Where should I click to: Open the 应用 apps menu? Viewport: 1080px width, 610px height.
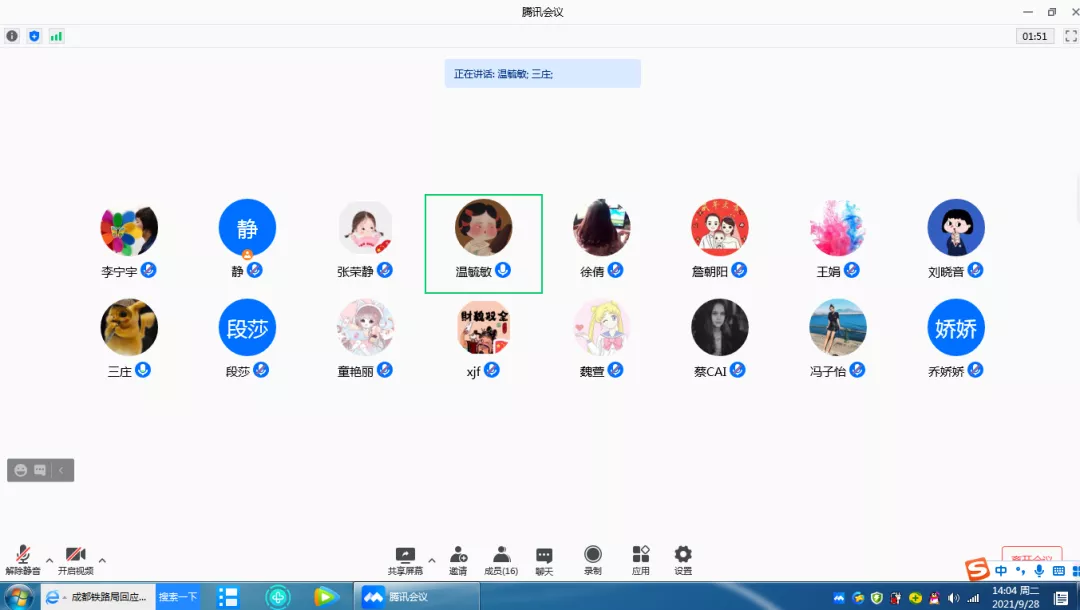pyautogui.click(x=641, y=559)
